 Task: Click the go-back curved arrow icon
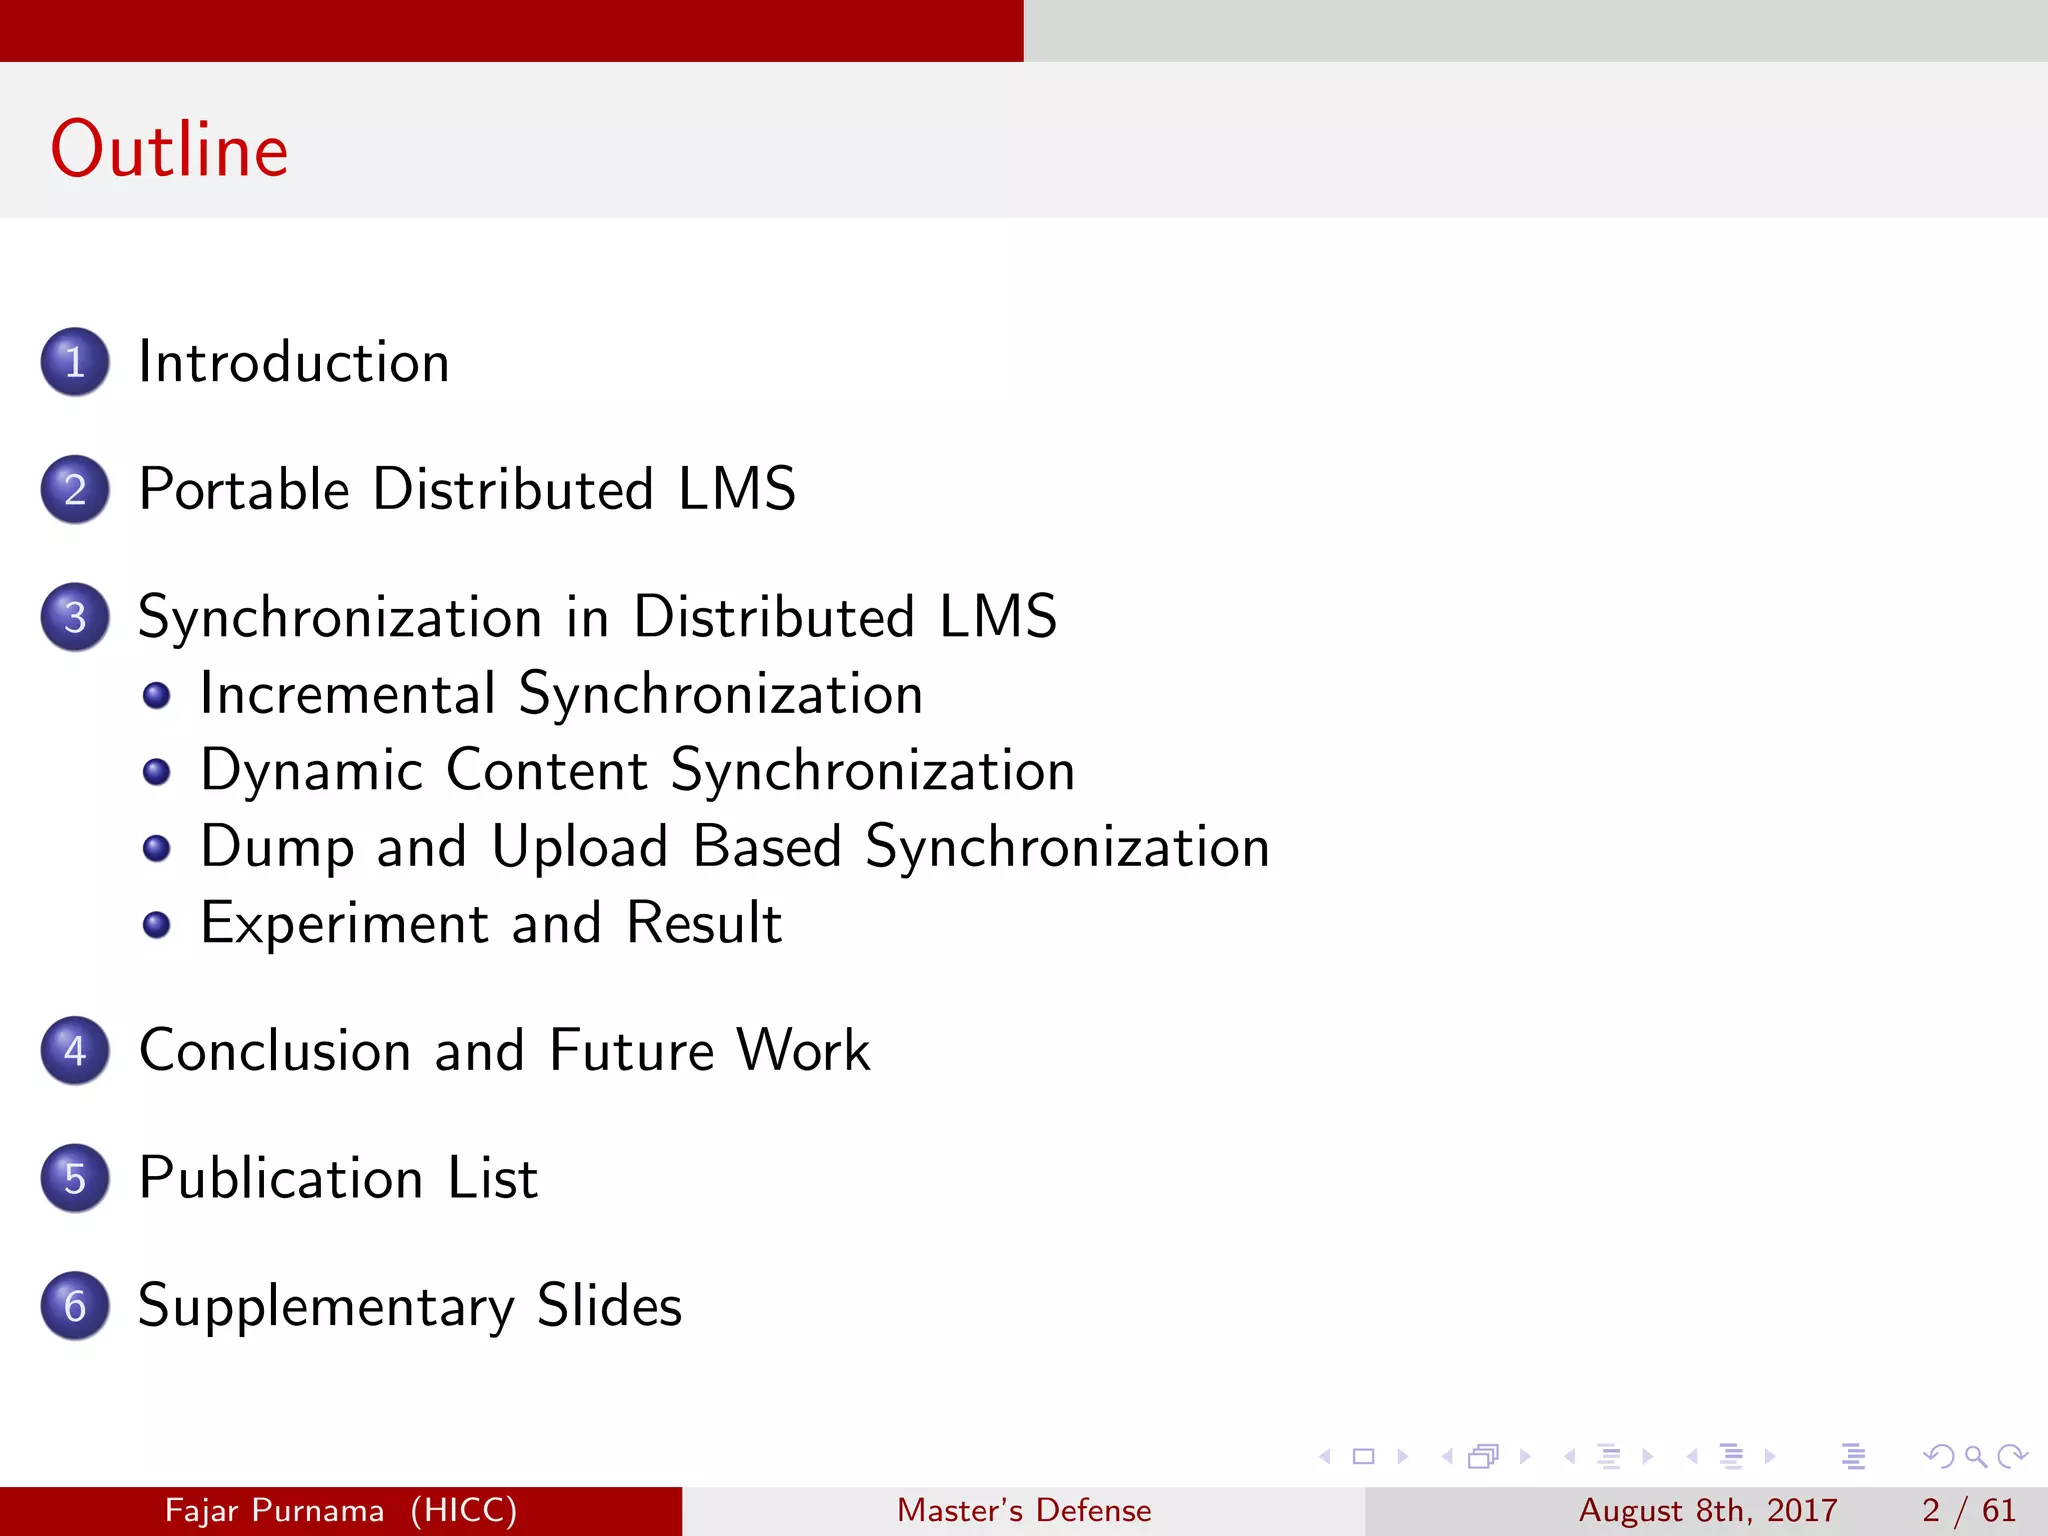tap(1938, 1457)
